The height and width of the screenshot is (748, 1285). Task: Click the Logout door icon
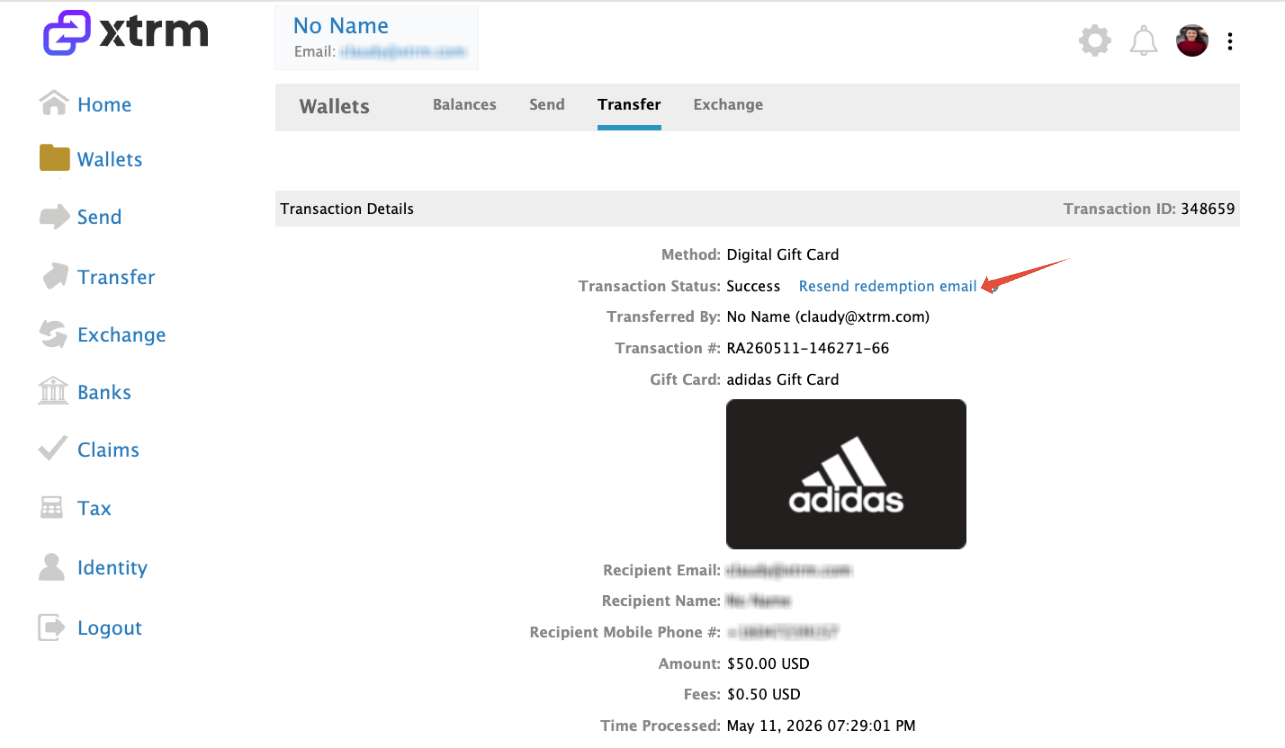[51, 627]
